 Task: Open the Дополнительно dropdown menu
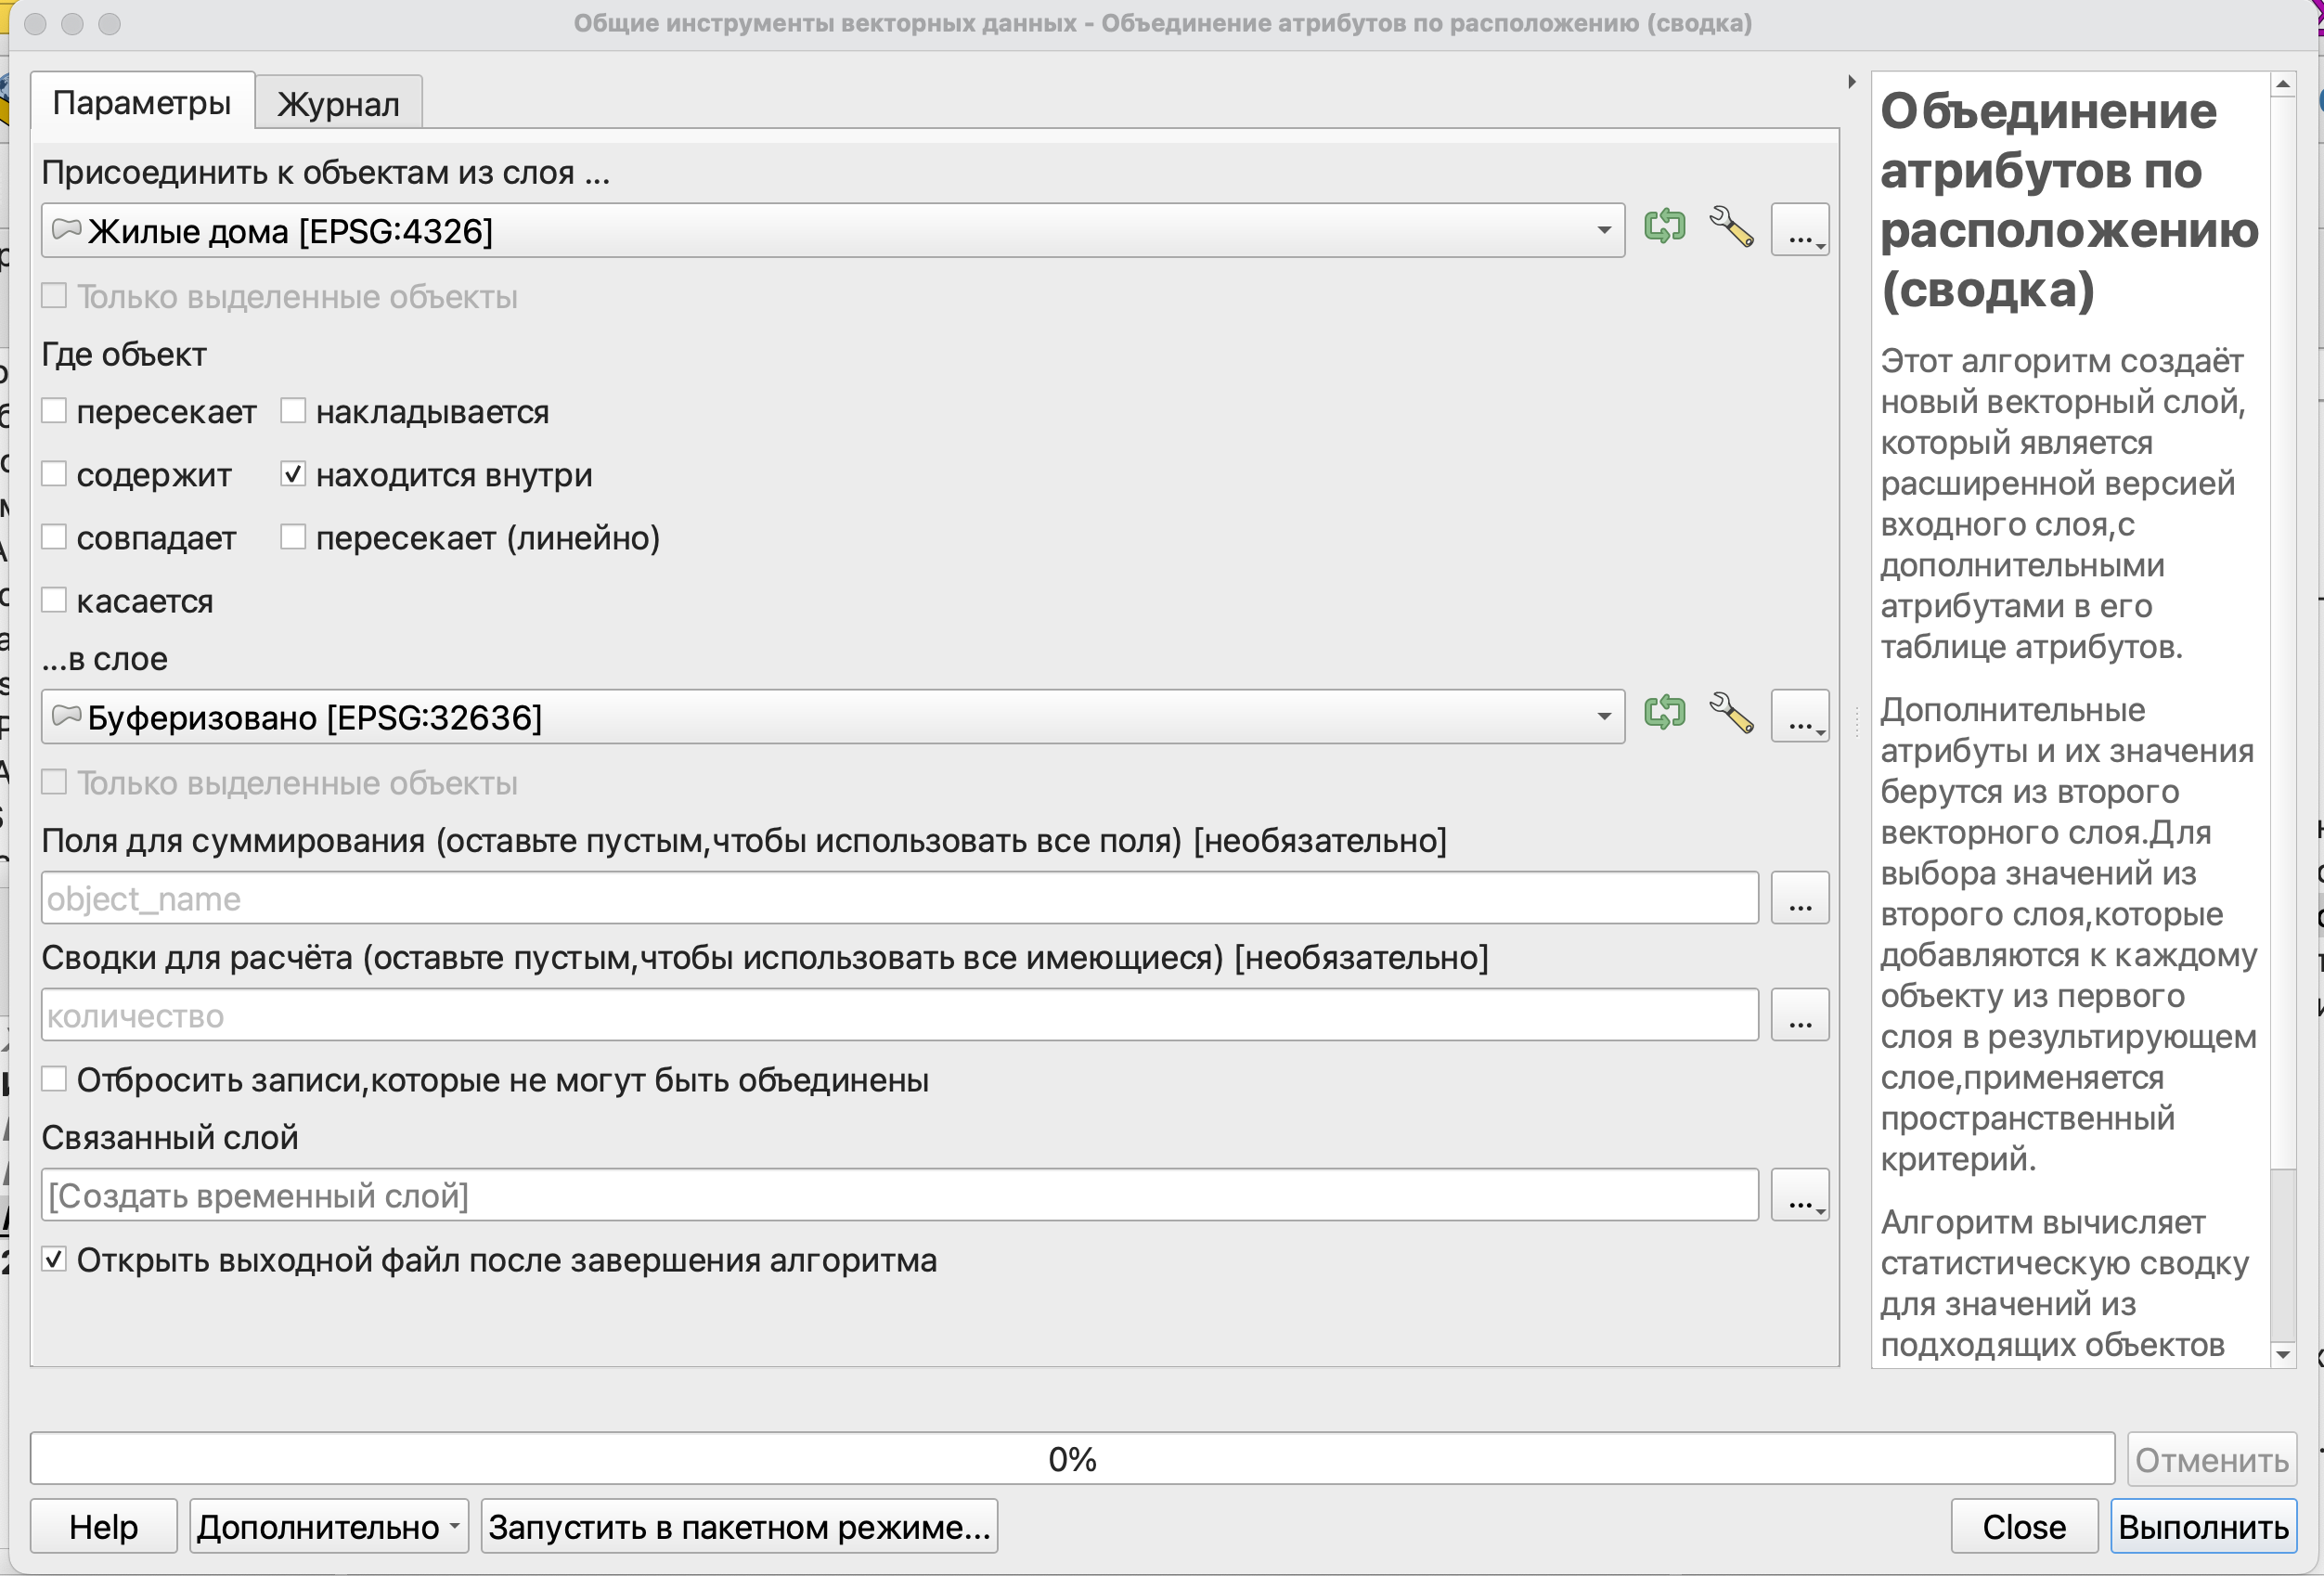[329, 1526]
